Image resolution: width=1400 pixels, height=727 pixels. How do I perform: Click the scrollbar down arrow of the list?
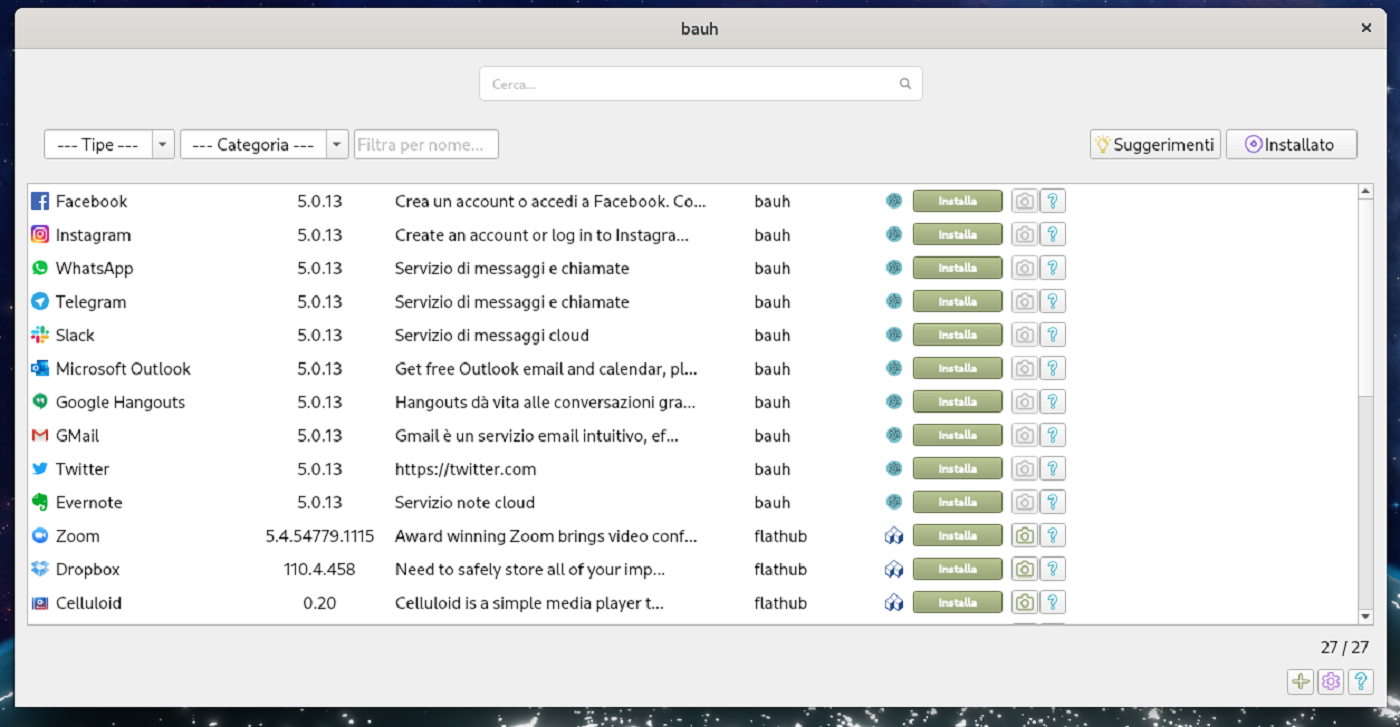point(1365,616)
